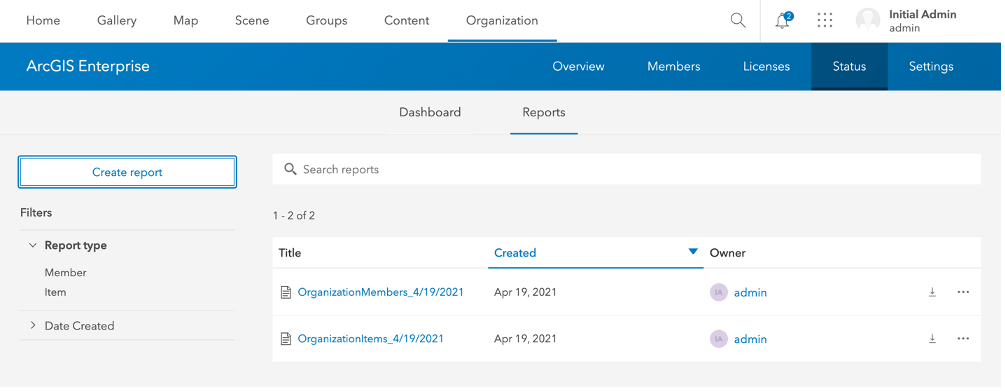This screenshot has width=1005, height=391.
Task: Filter reports by Member type
Action: [65, 272]
